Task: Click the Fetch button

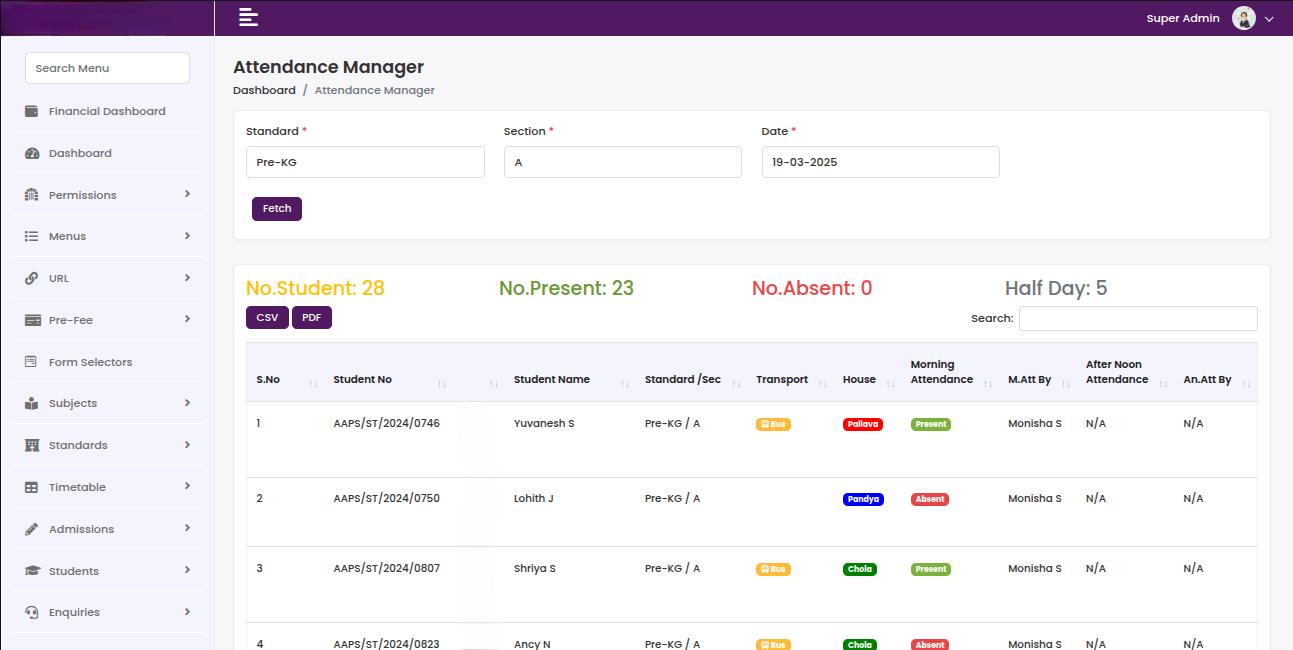Action: [277, 209]
